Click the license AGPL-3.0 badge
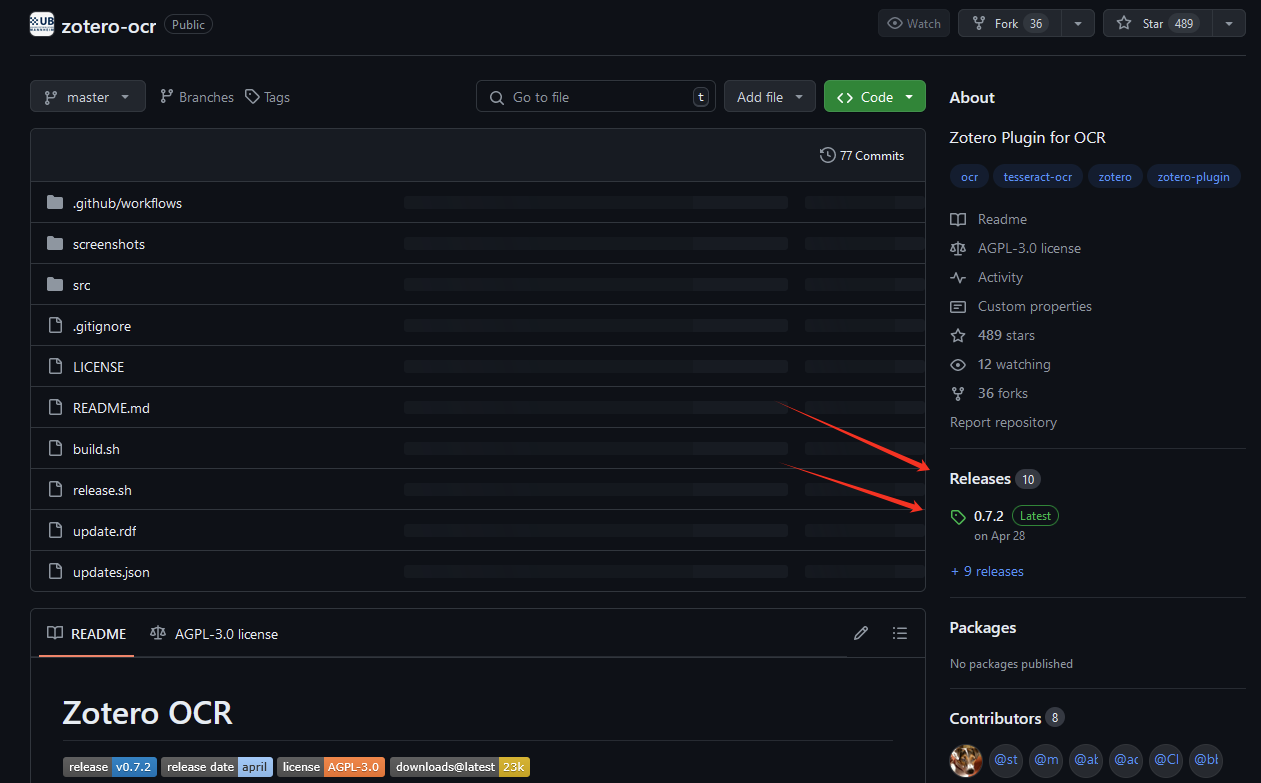The image size is (1261, 783). (x=331, y=767)
